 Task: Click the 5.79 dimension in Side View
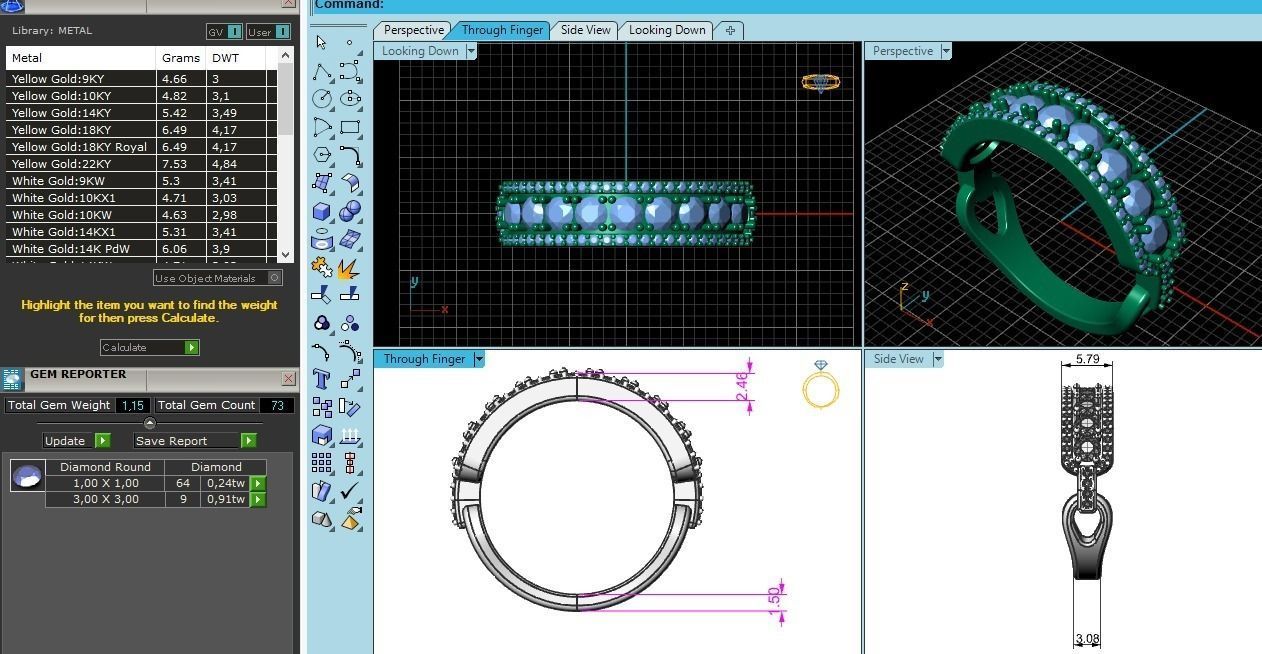[x=1087, y=359]
